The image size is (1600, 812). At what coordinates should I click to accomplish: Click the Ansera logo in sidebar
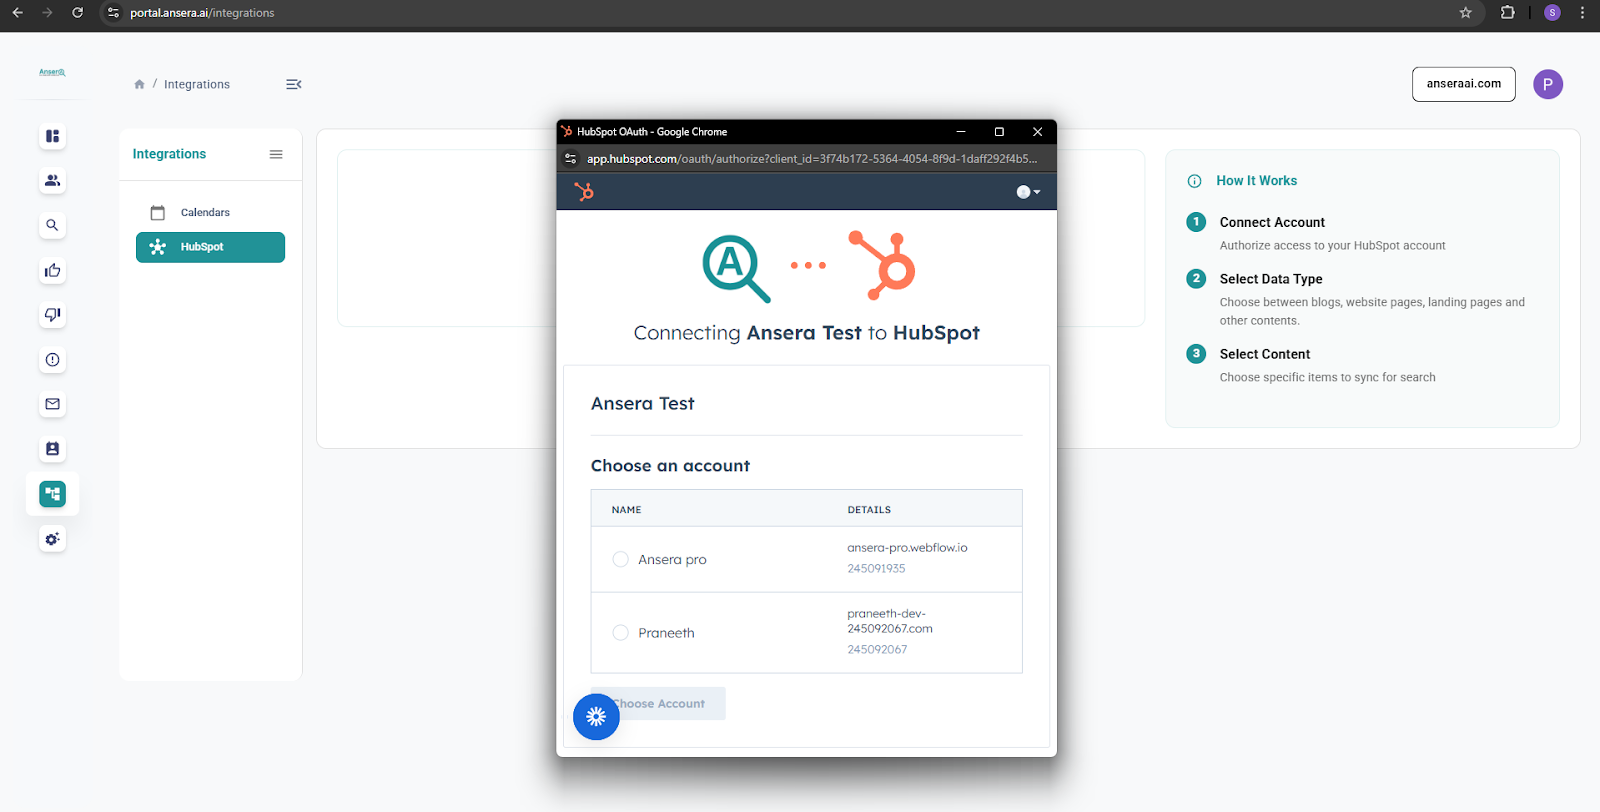tap(52, 72)
